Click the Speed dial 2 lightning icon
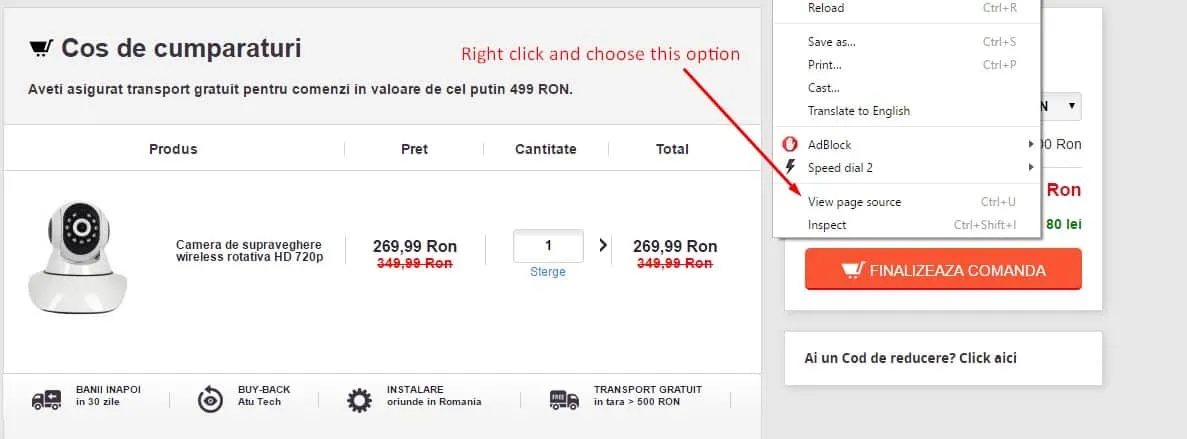This screenshot has height=439, width=1187. pos(791,167)
